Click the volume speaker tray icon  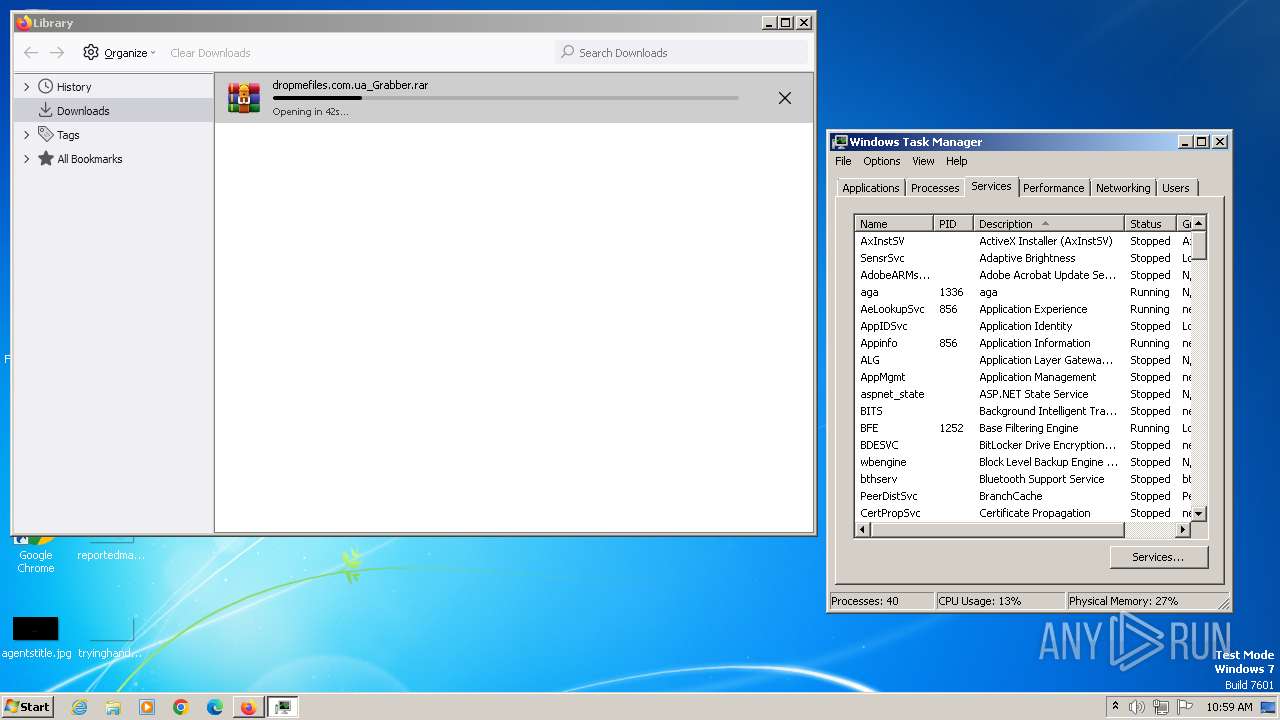[x=1138, y=707]
